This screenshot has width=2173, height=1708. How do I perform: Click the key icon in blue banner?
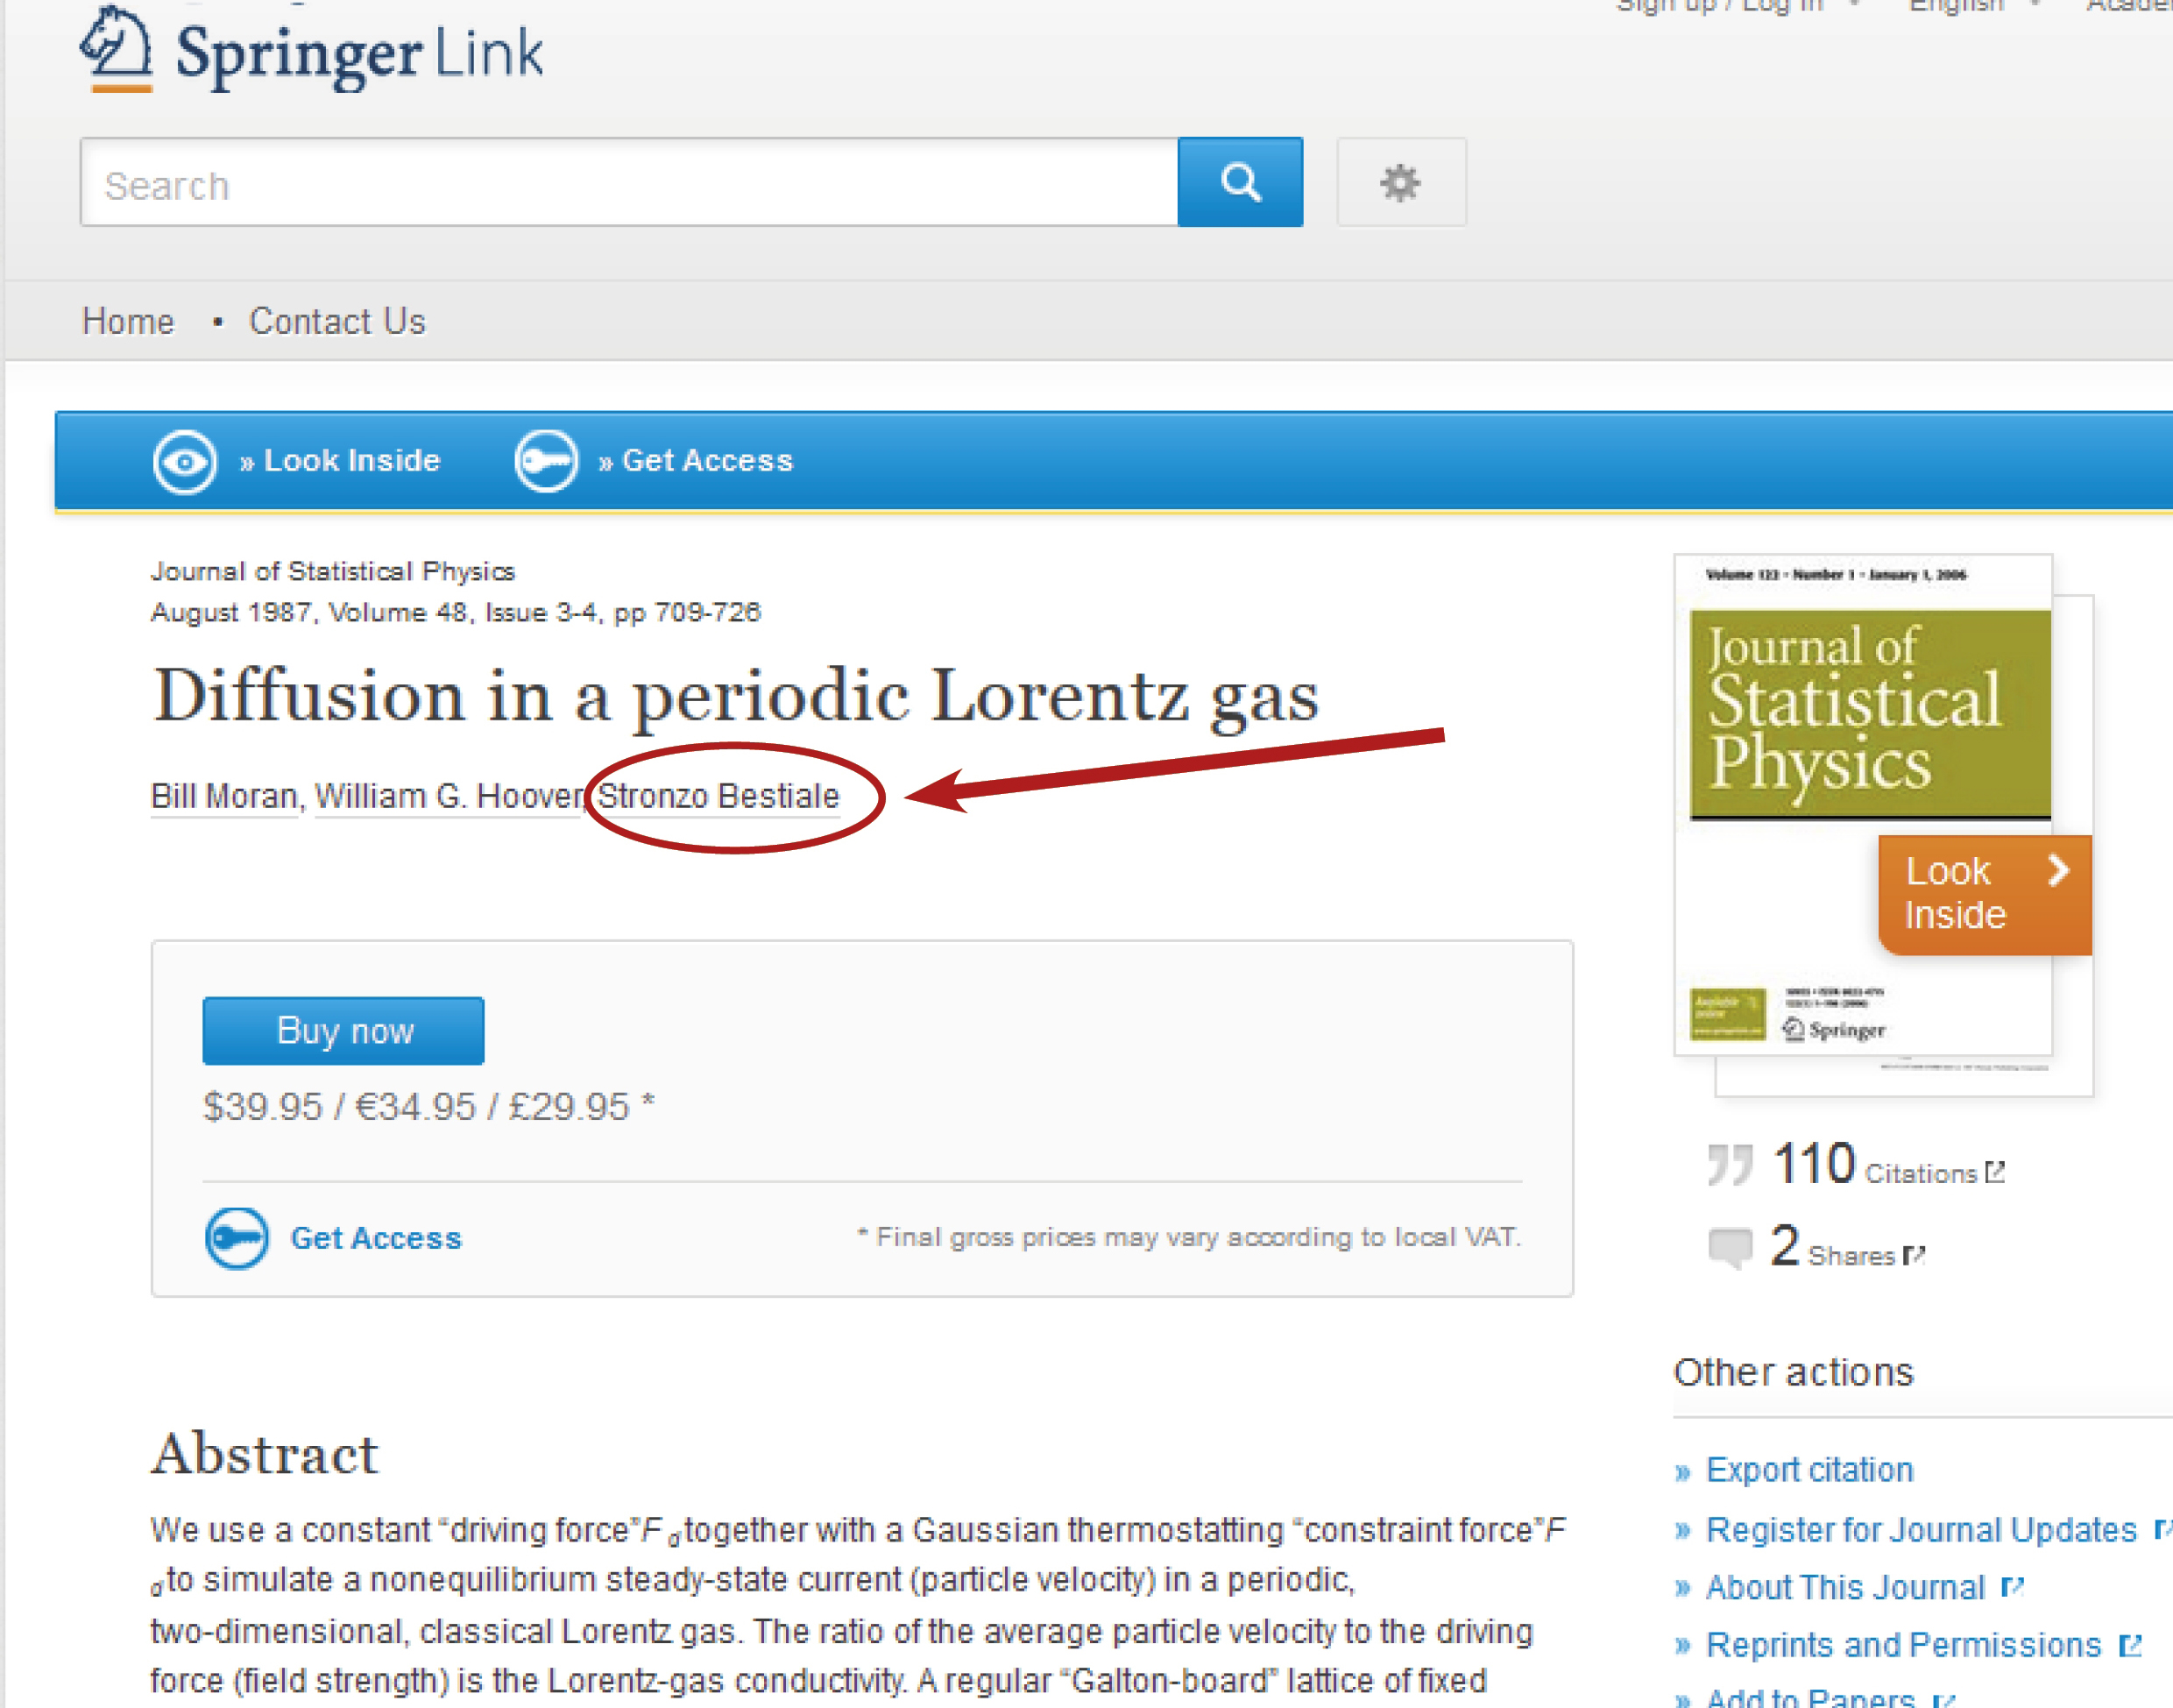546,461
